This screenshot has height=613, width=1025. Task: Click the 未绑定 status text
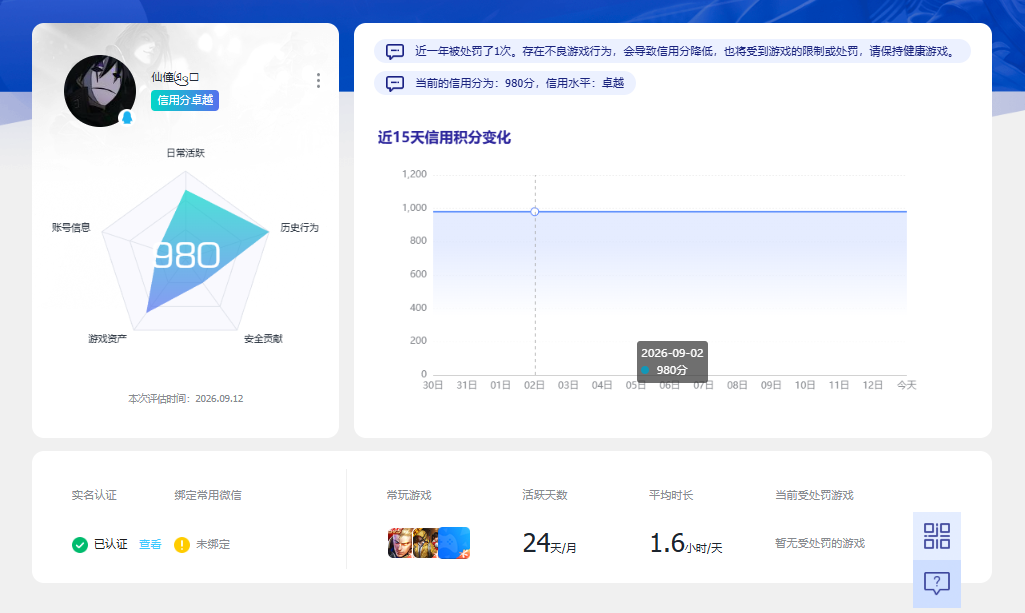[213, 544]
